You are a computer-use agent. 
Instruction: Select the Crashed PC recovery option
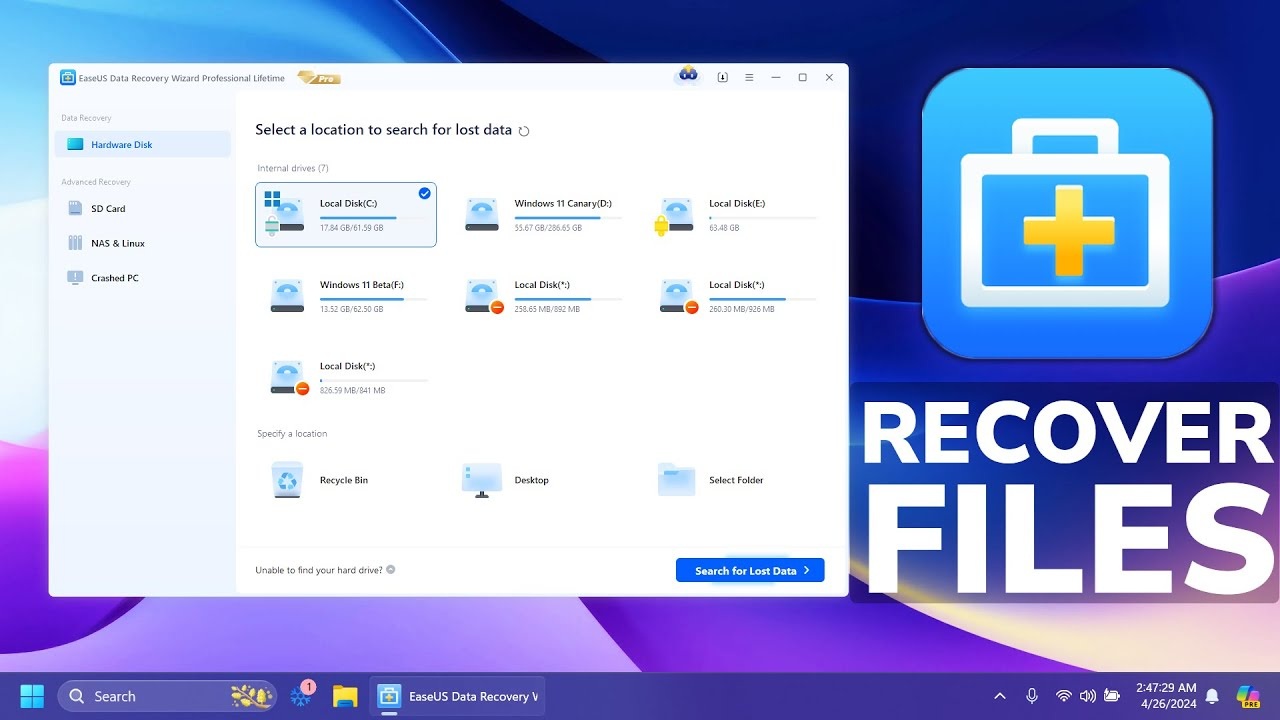click(116, 277)
